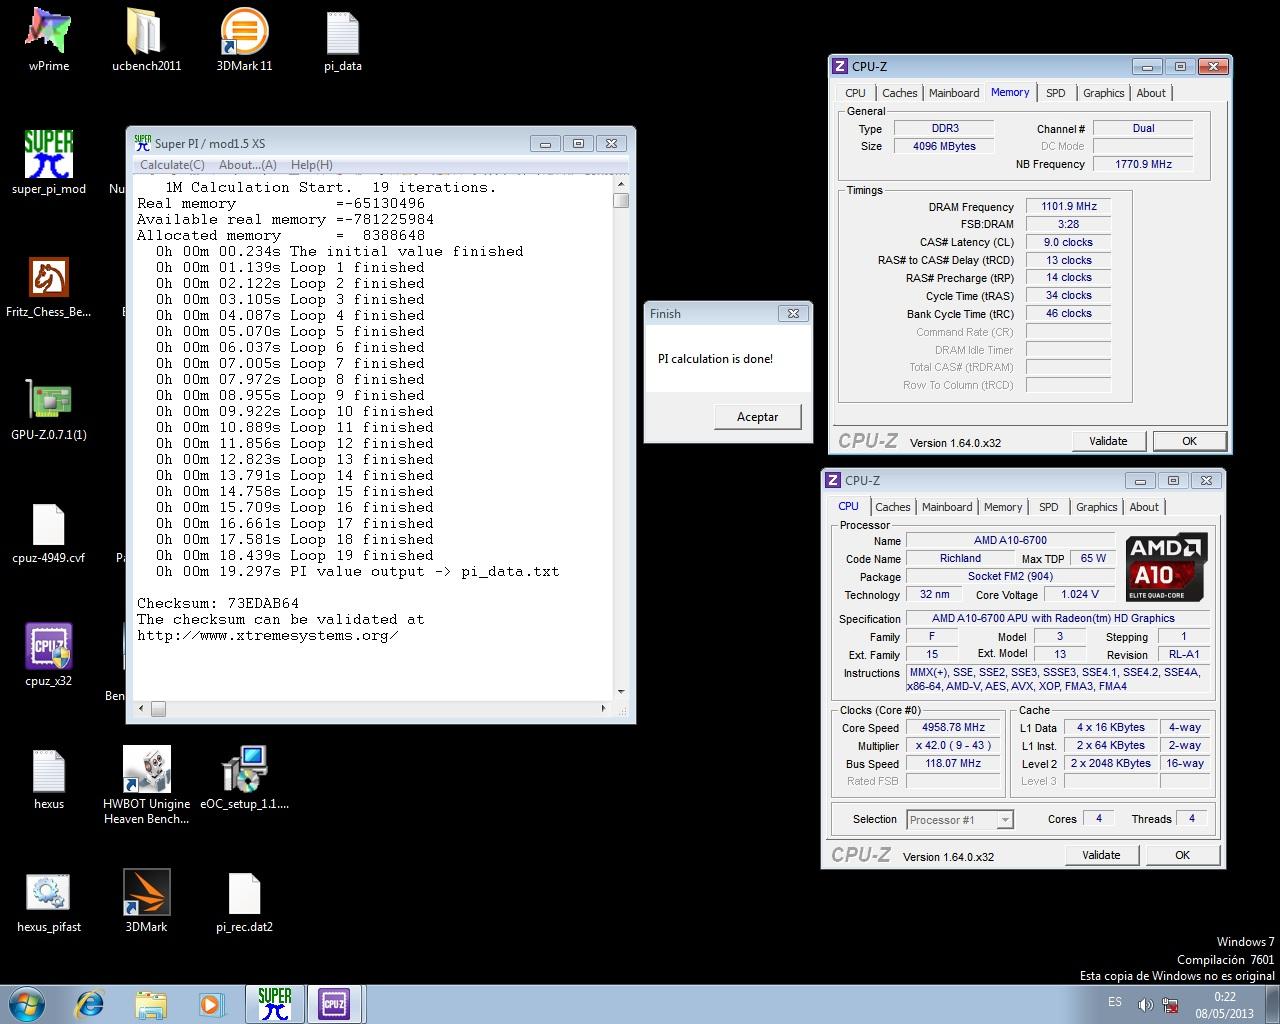
Task: Click the NB Frequency 1770.9 MHz value
Action: tap(1143, 164)
